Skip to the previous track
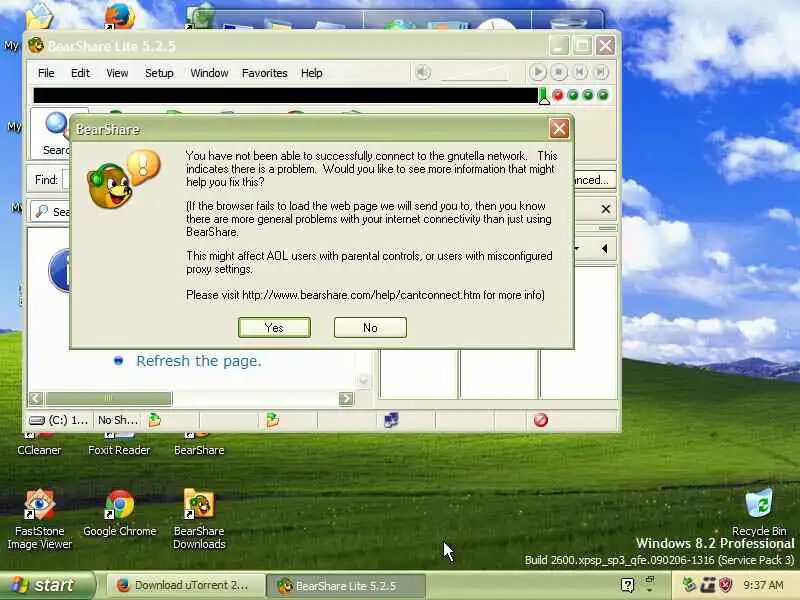Screen dimensions: 800x600 (580, 72)
